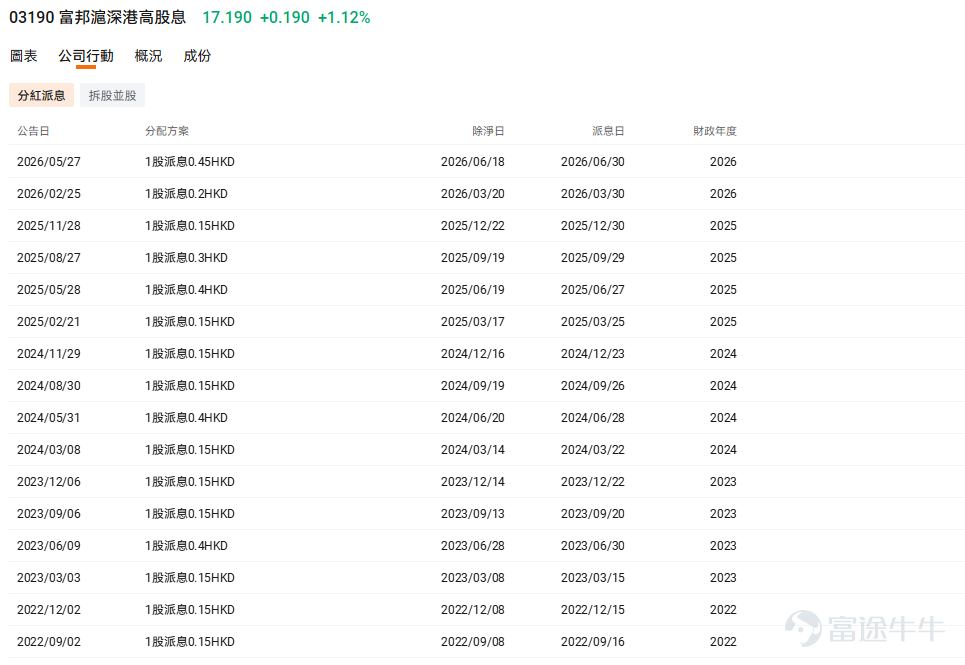Image resolution: width=965 pixels, height=665 pixels.
Task: Click payment date 2022/09/16
Action: point(593,642)
